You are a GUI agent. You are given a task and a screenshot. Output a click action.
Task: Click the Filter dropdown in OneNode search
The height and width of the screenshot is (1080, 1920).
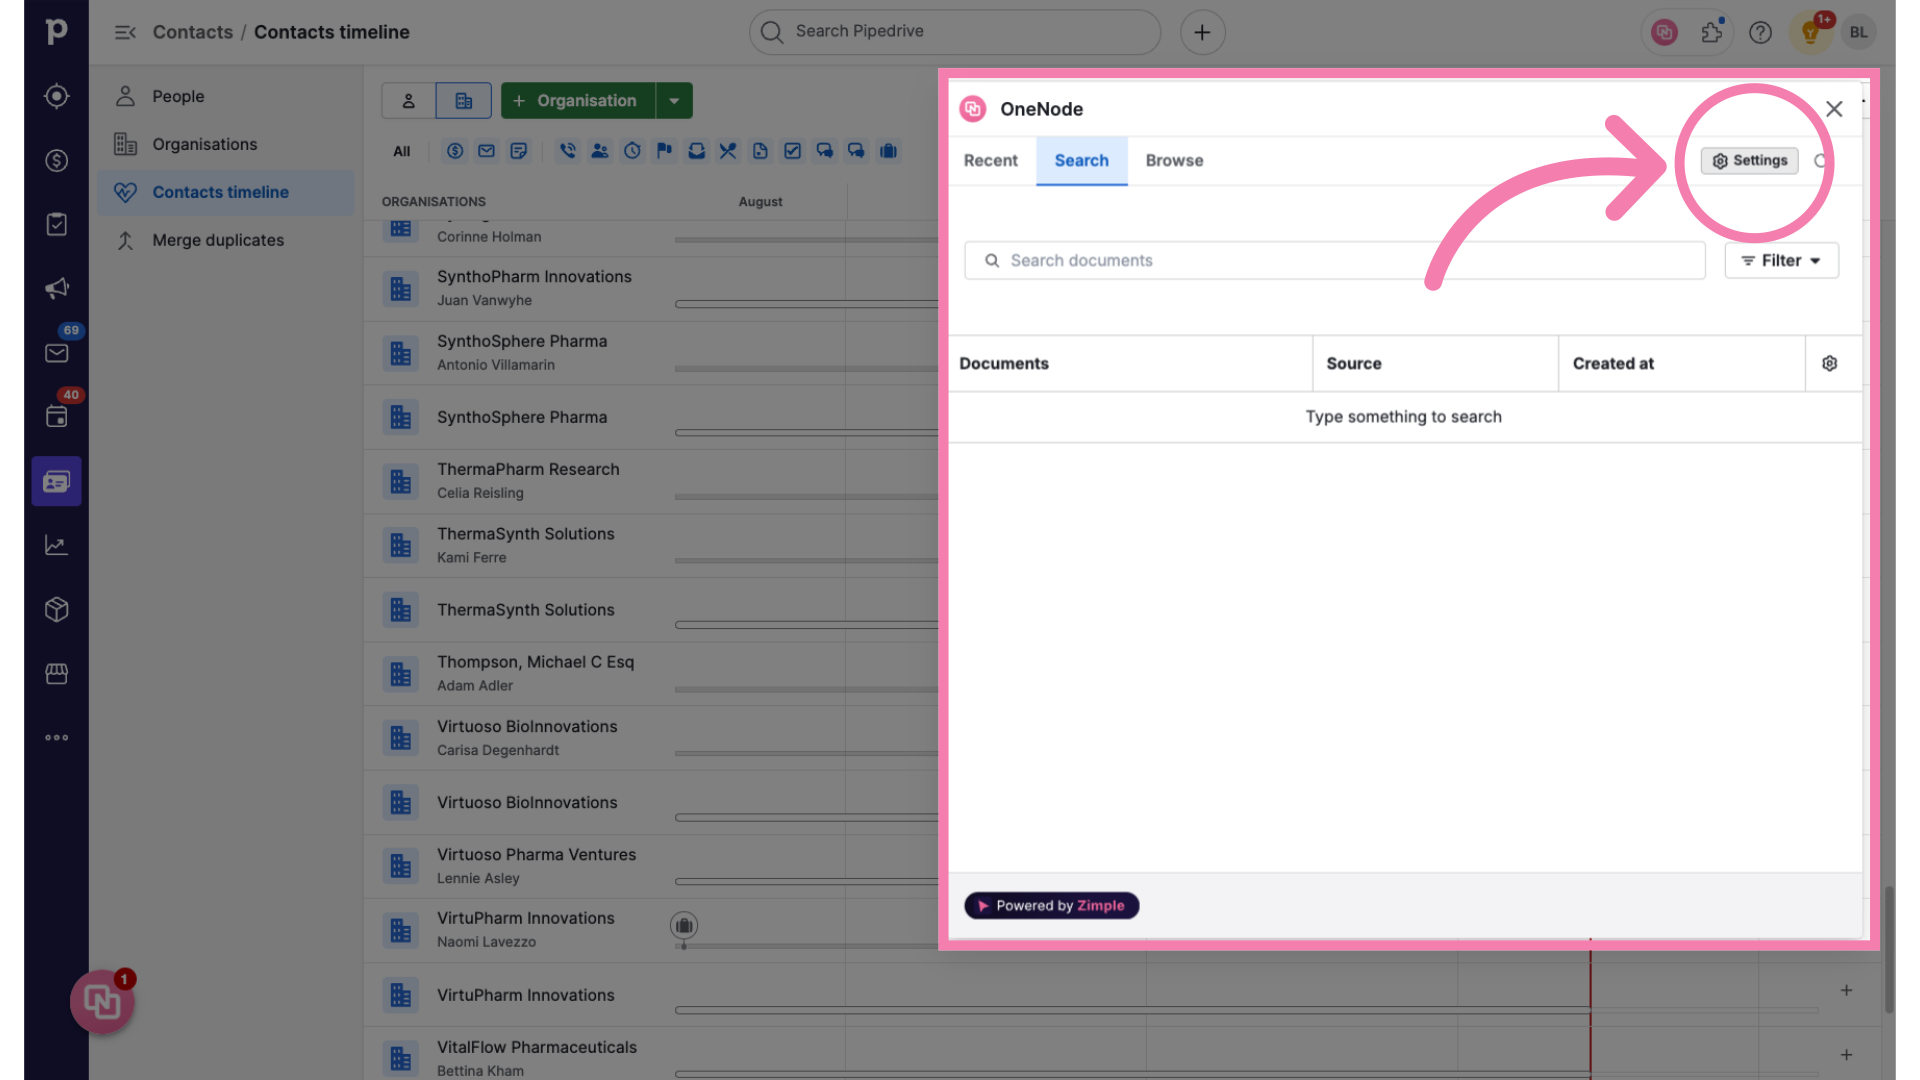(x=1782, y=260)
